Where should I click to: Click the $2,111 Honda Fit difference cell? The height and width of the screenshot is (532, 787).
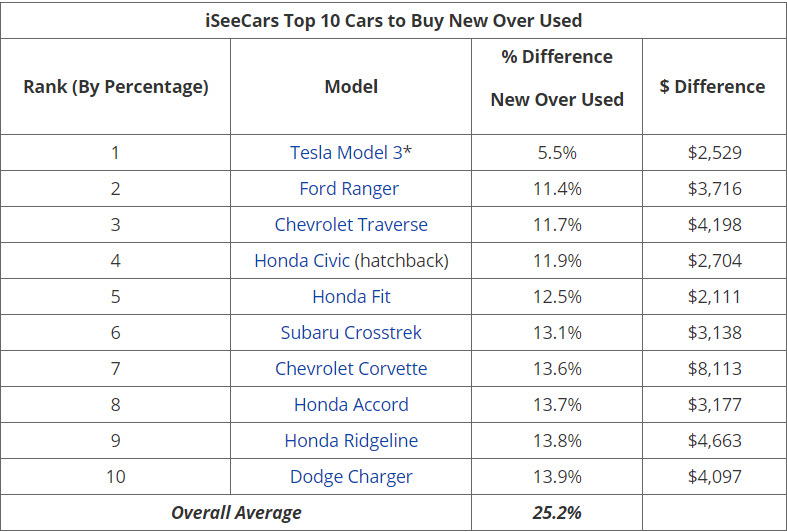pos(712,297)
